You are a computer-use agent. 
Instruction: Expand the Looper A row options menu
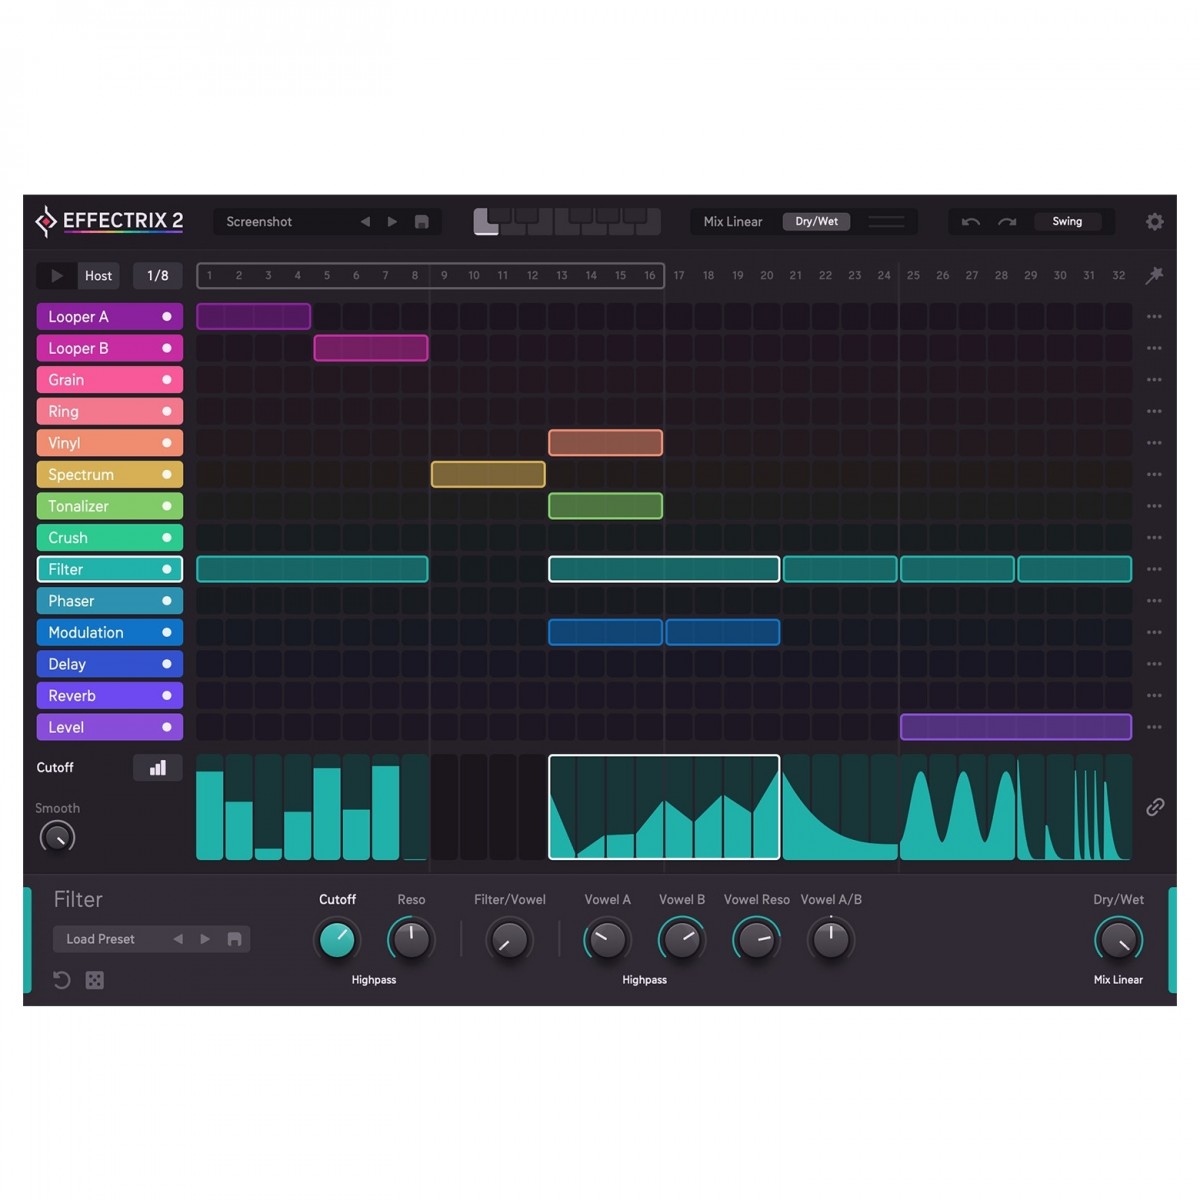tap(1154, 317)
